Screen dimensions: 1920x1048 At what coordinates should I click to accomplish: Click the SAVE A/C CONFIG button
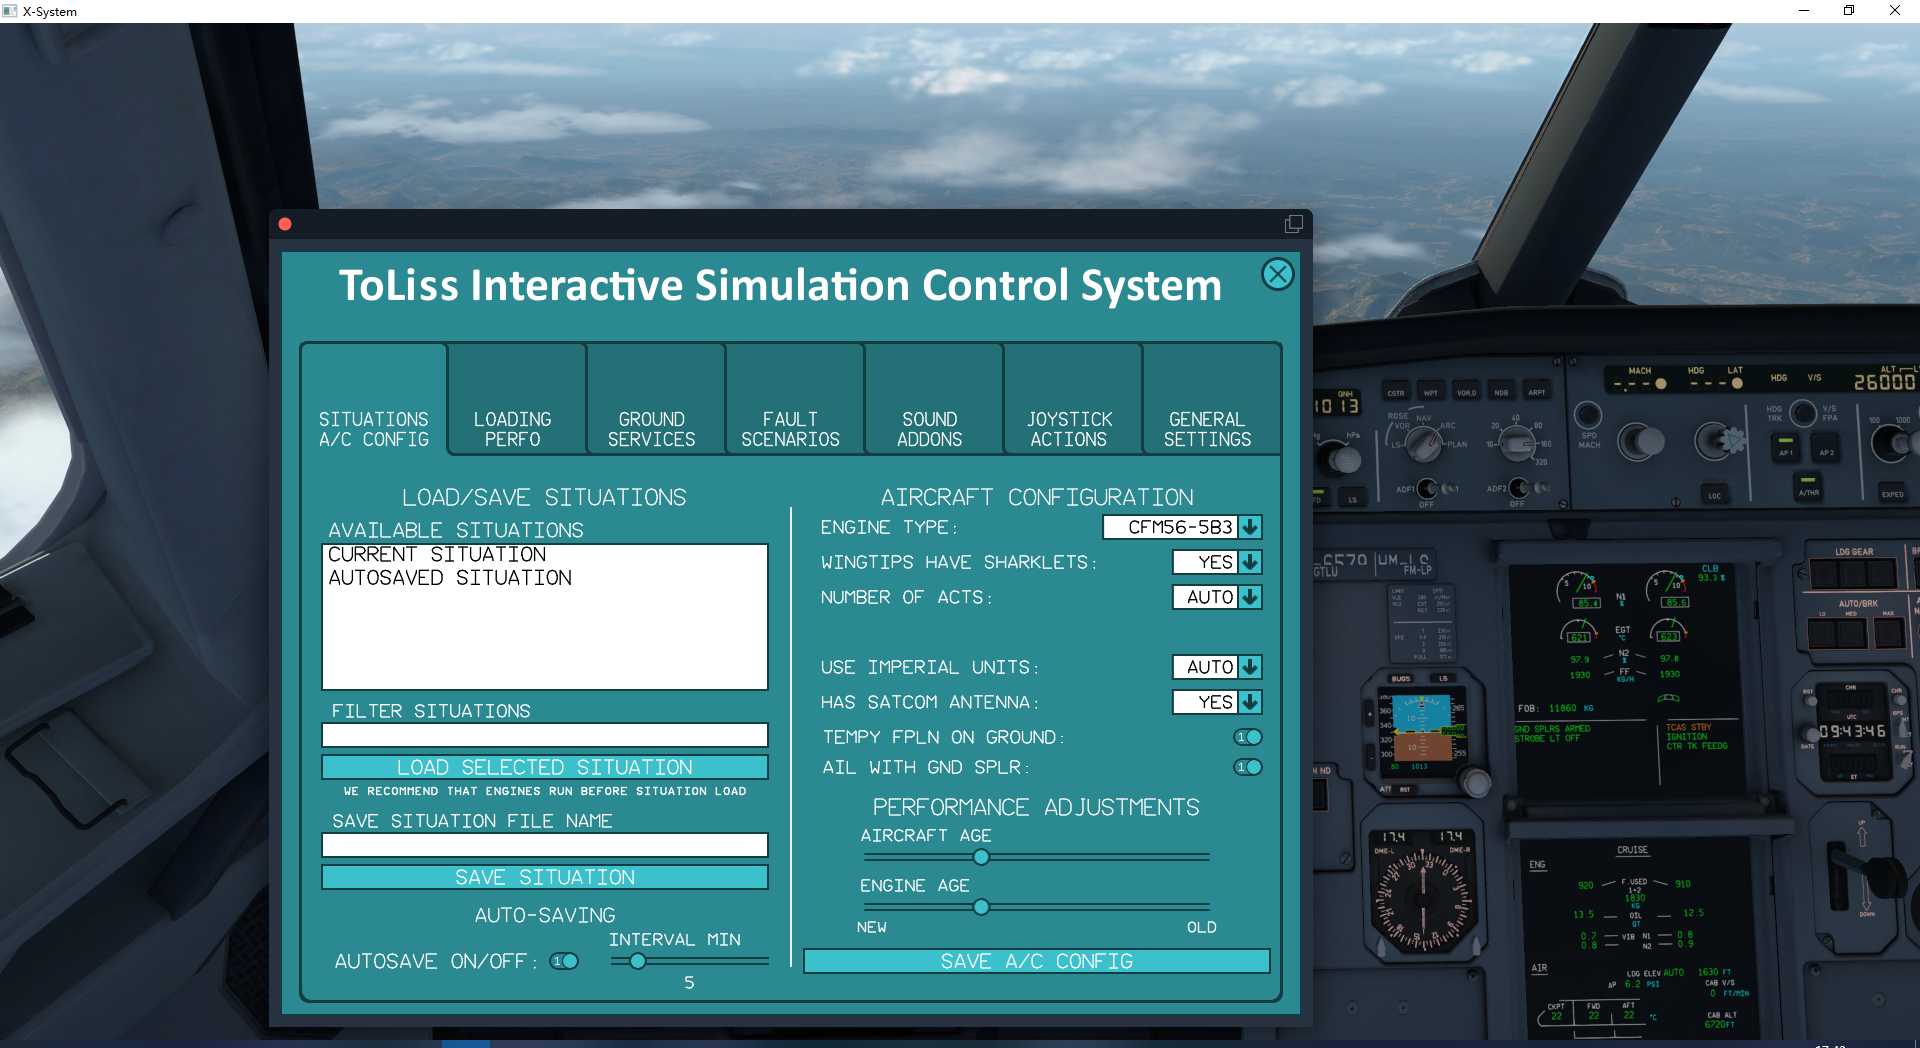1037,961
